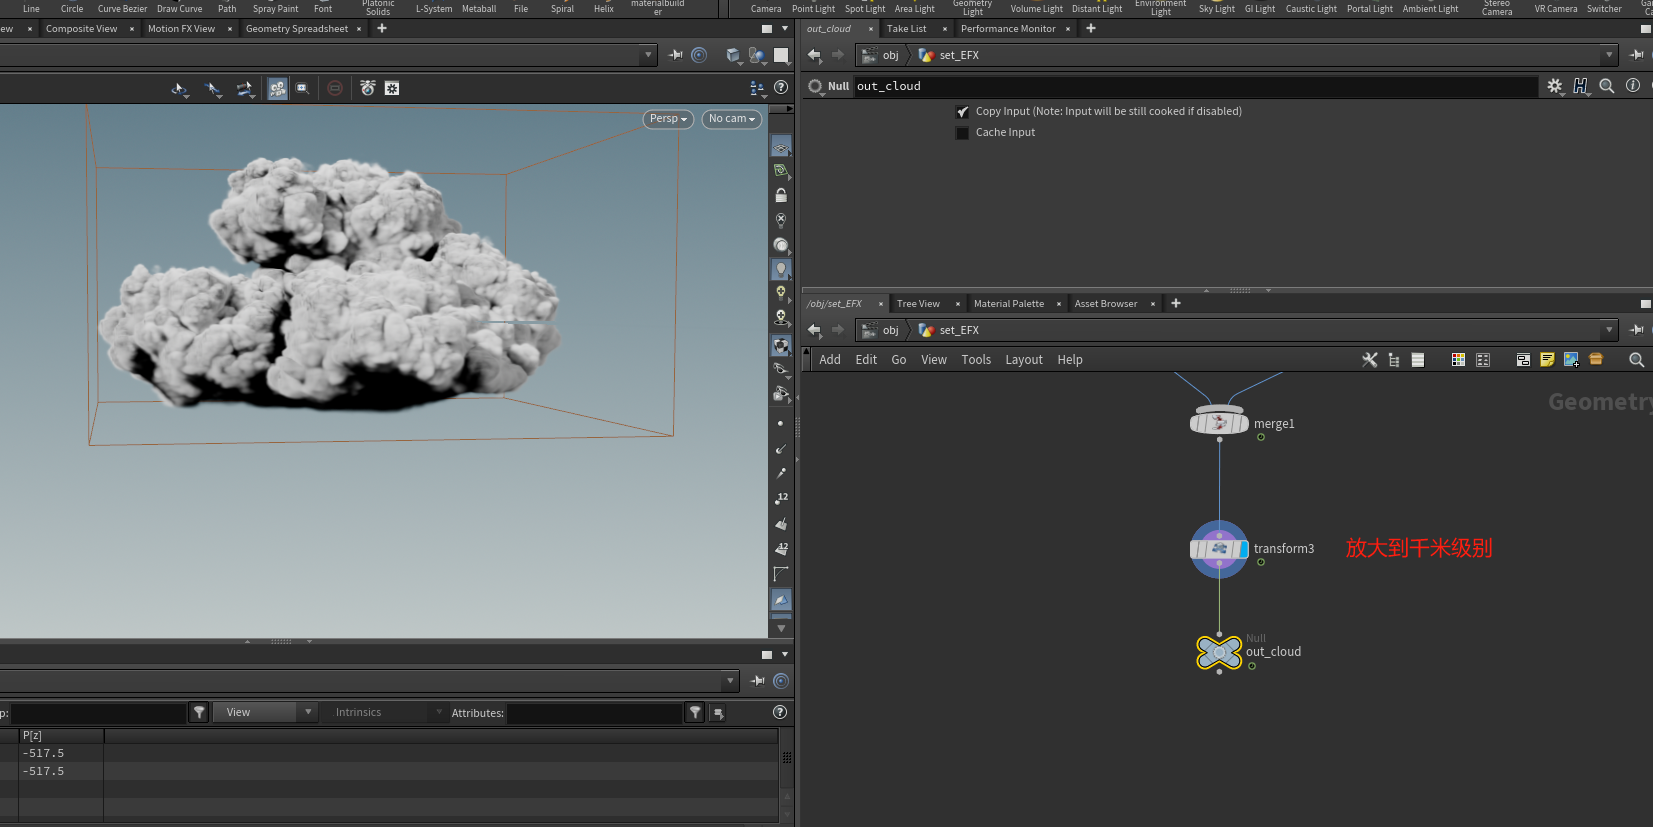Click the sticky note icon in network toolbar
Screen dimensions: 1653x827
click(1547, 360)
